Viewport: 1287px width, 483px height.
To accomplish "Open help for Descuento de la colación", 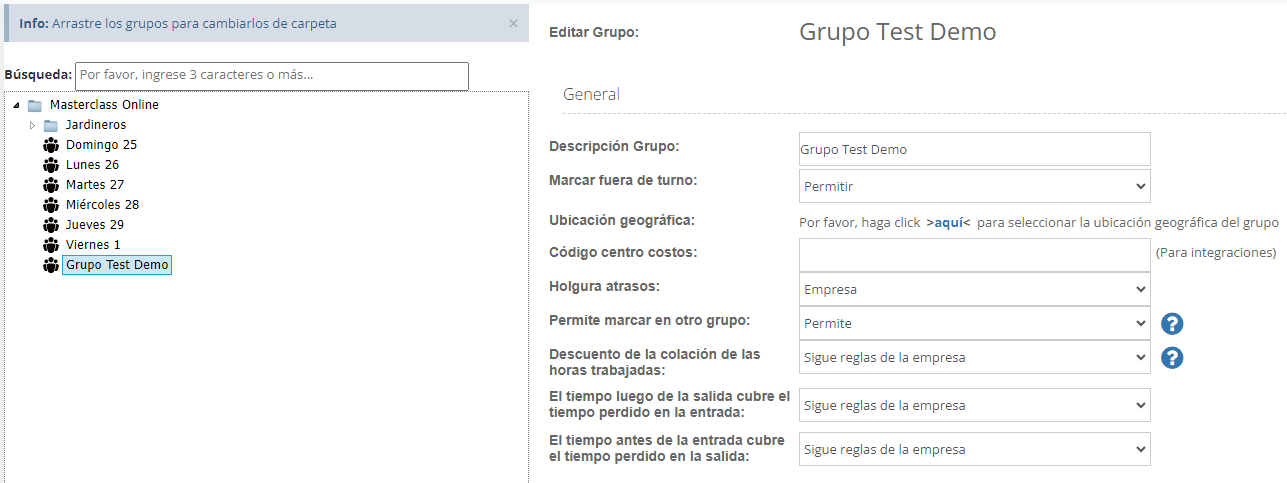I will point(1172,358).
